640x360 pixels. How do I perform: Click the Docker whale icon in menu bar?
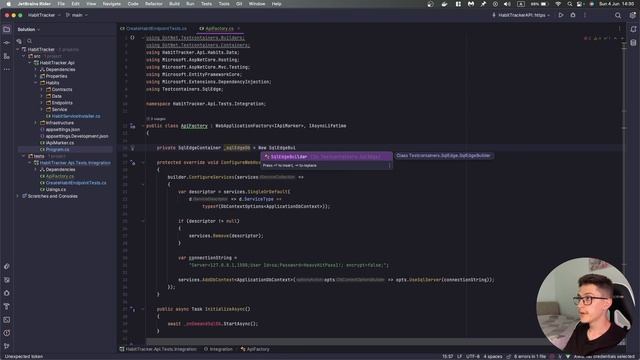pyautogui.click(x=444, y=4)
